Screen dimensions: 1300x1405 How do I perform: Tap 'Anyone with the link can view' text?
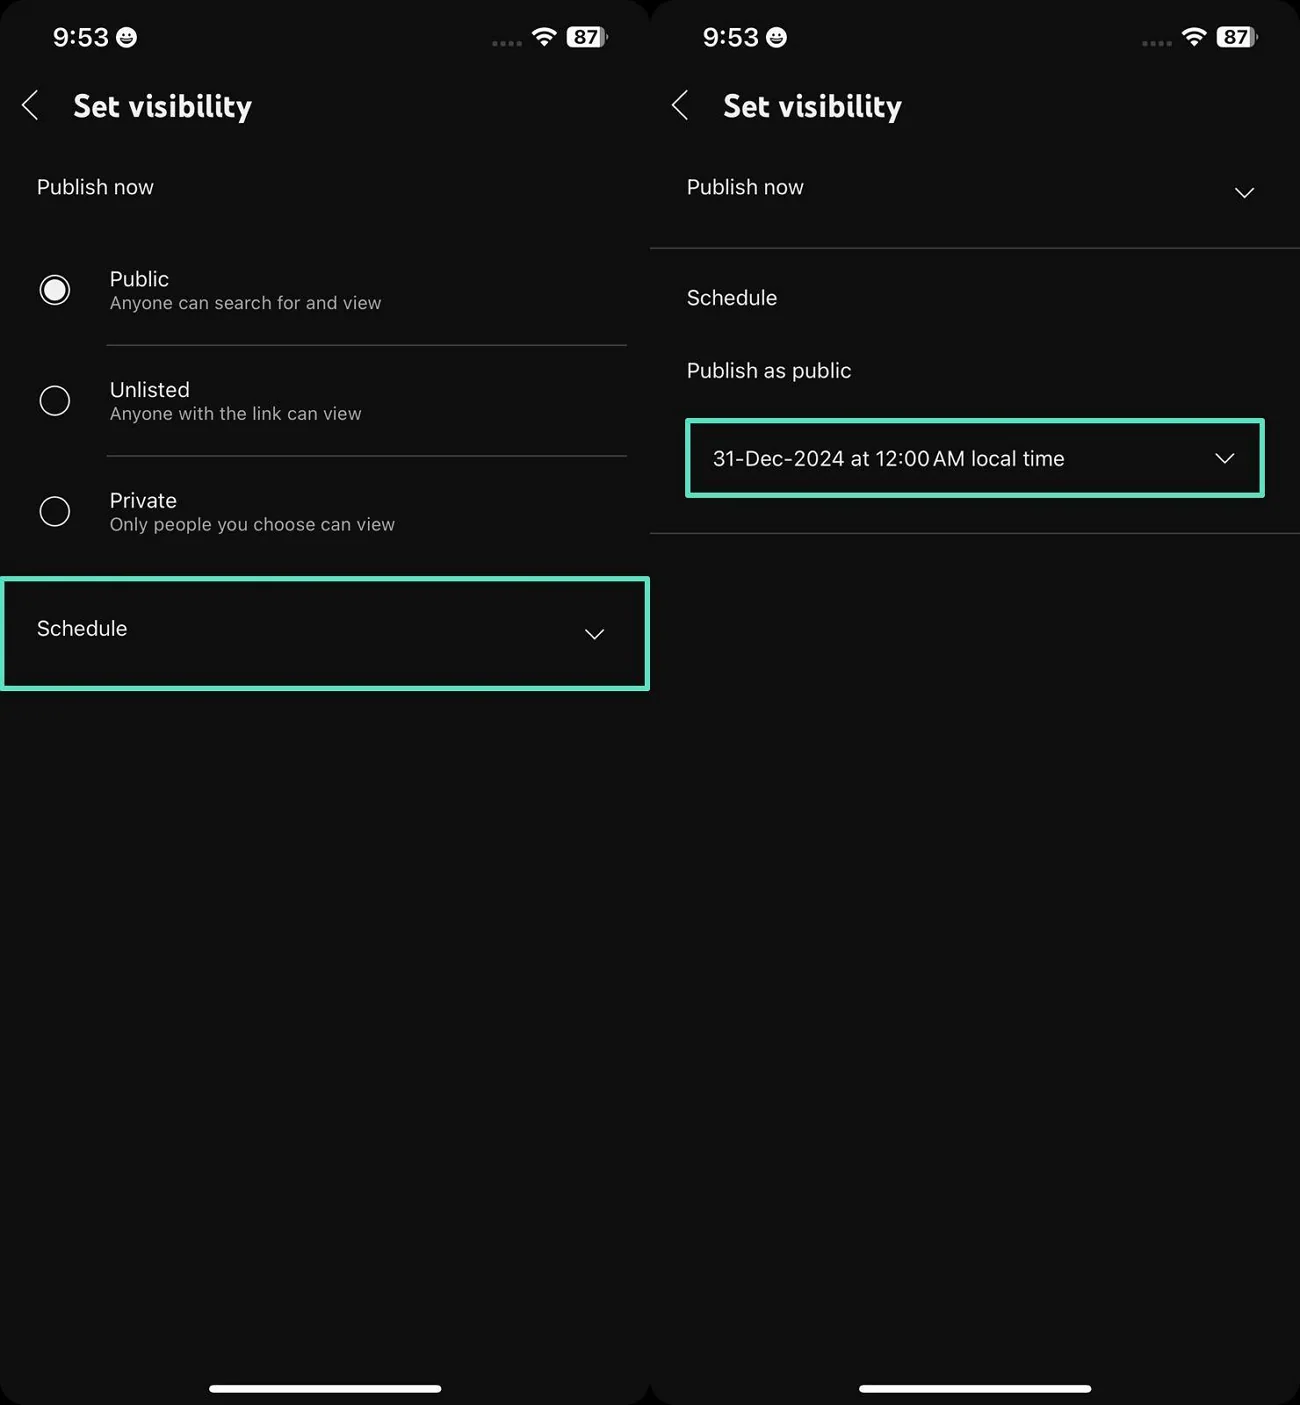(x=236, y=414)
